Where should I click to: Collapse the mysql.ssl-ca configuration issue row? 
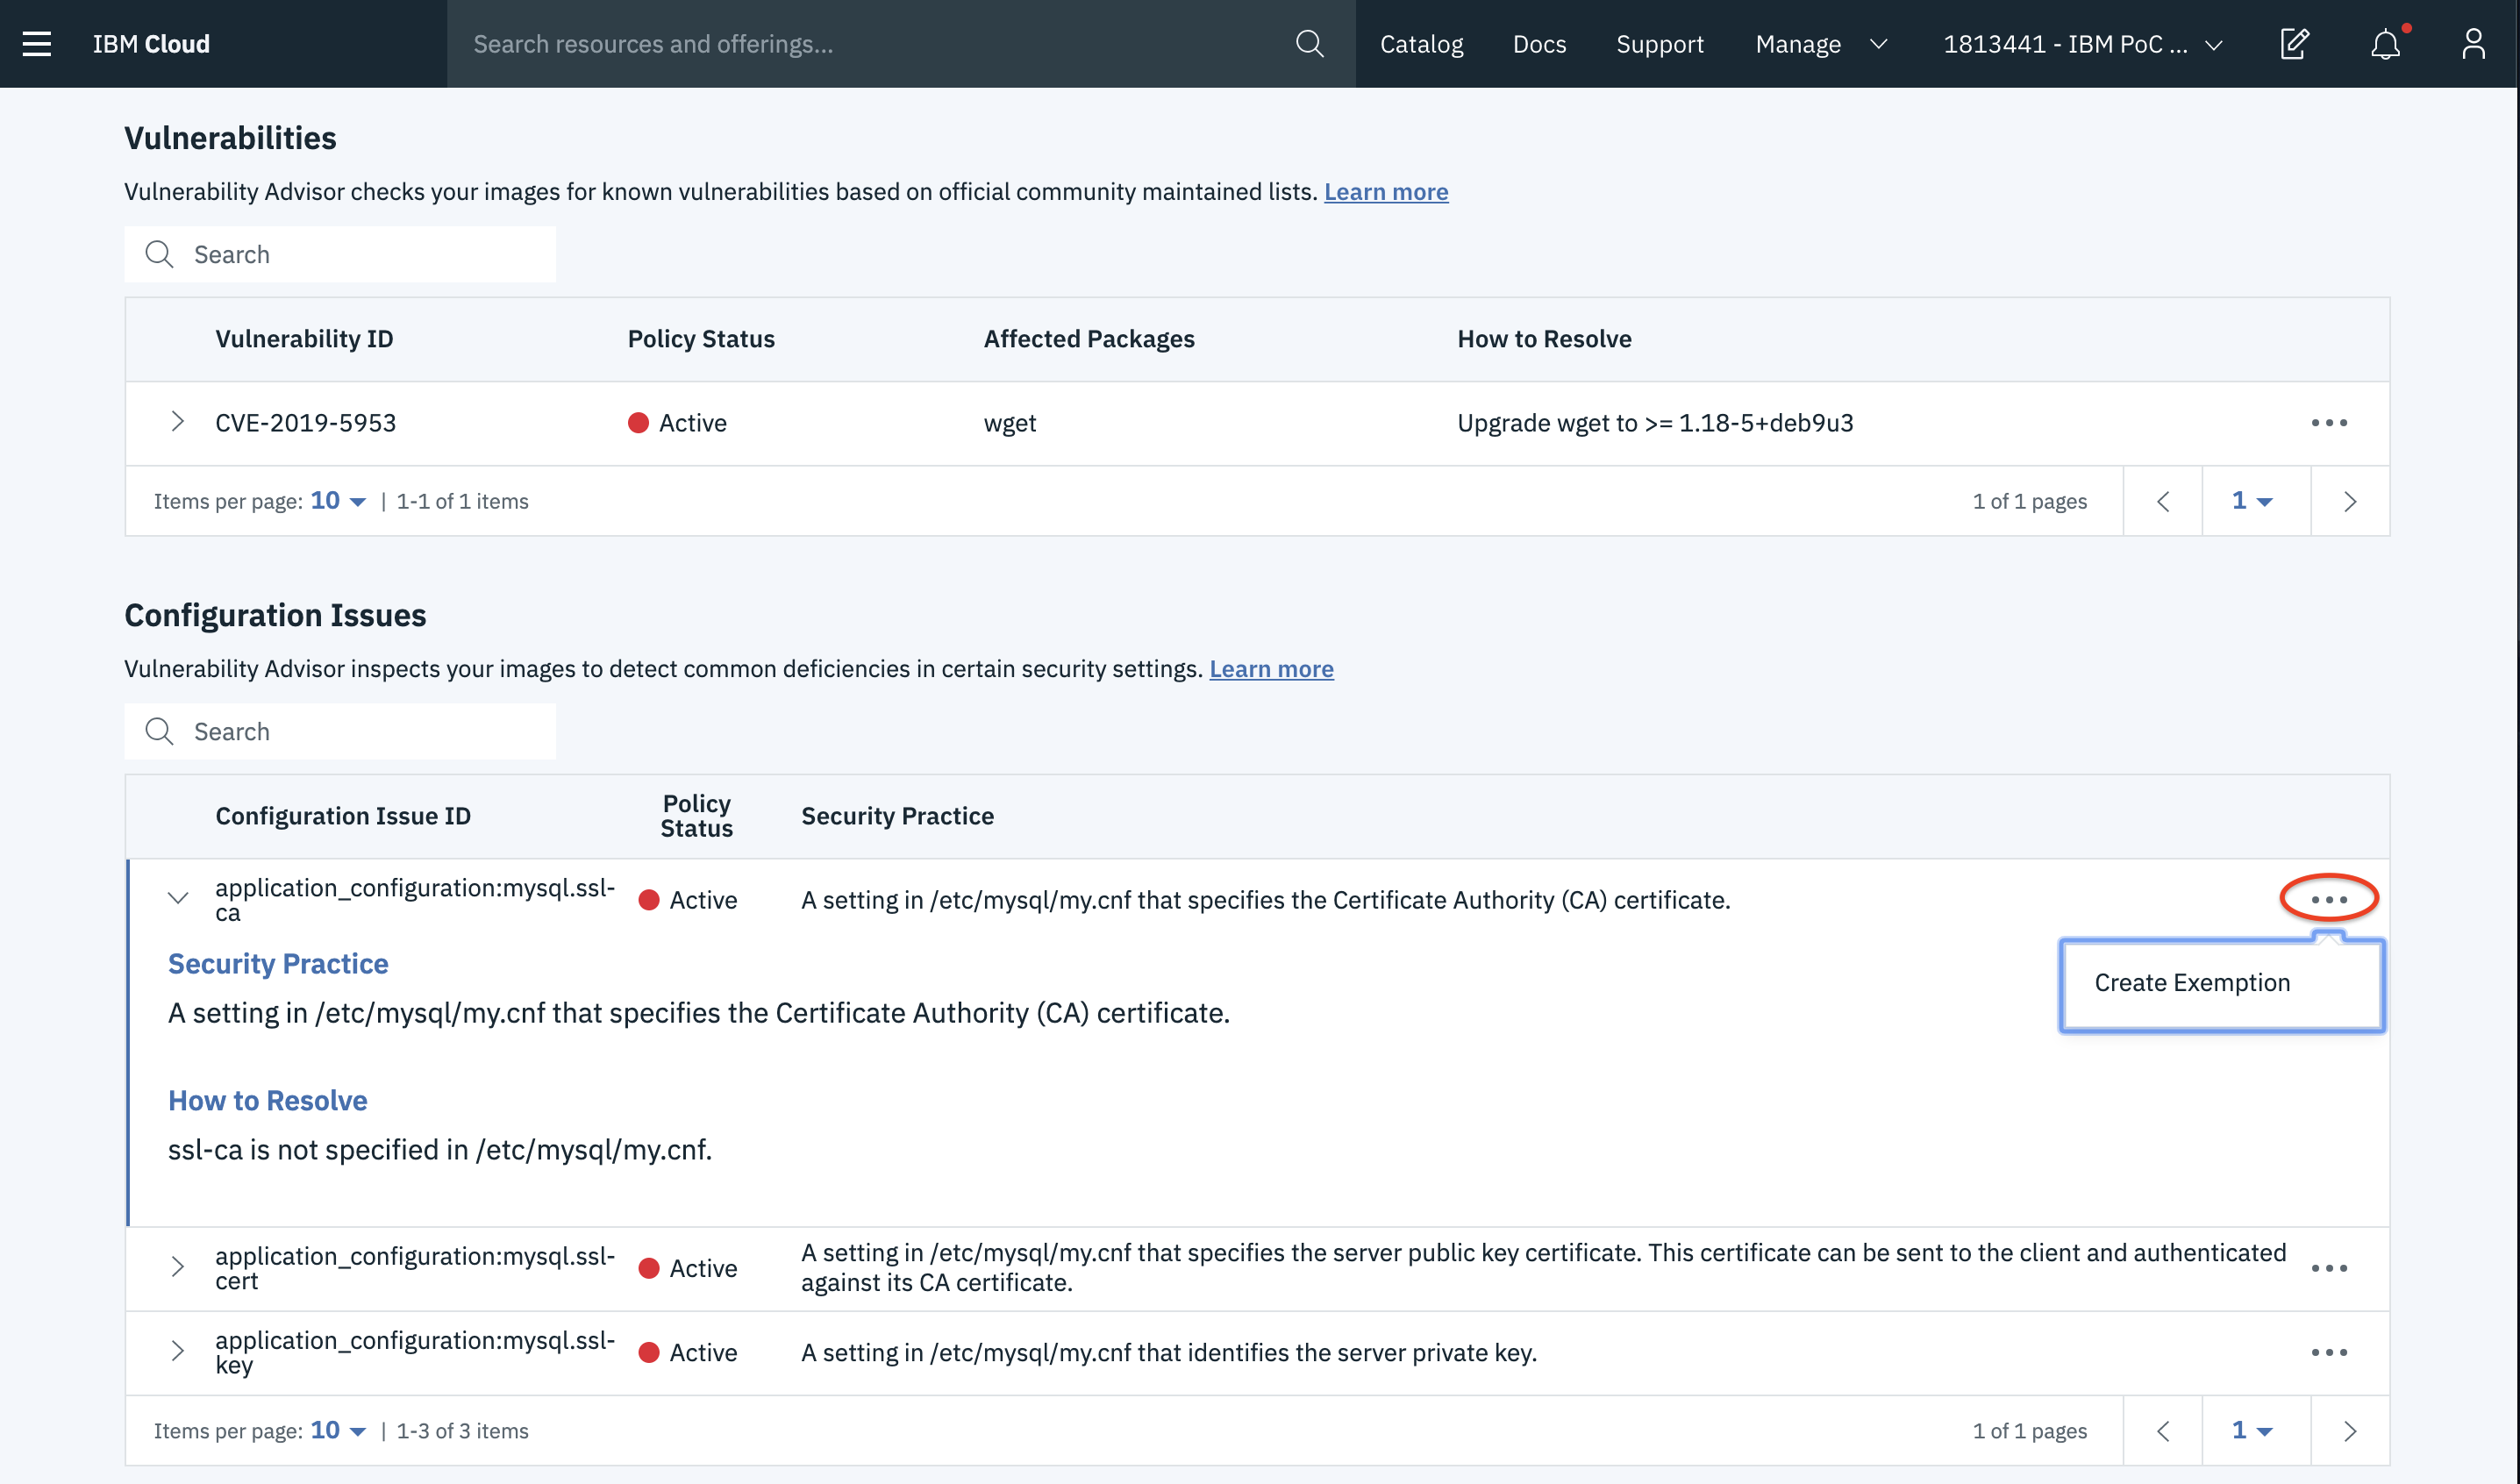point(178,898)
